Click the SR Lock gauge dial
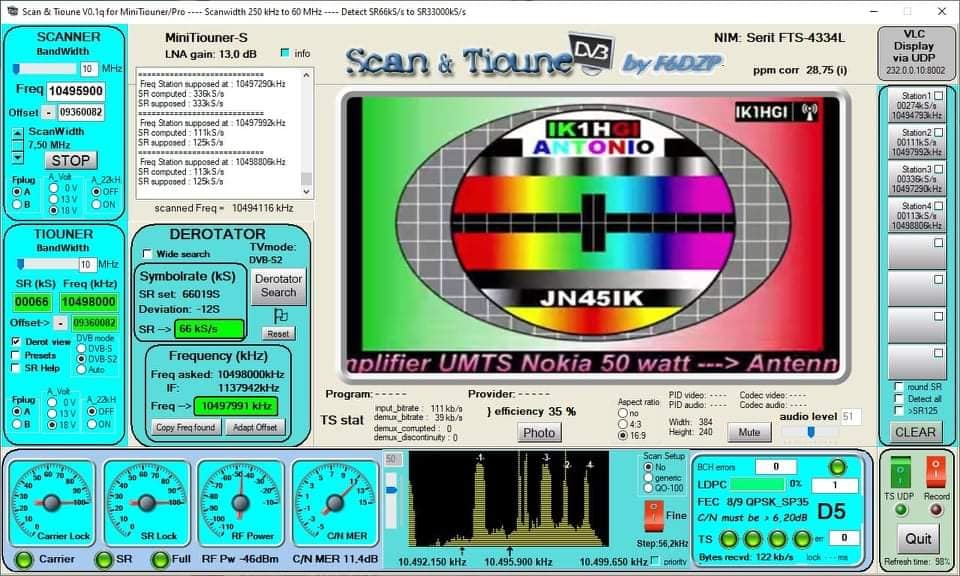Viewport: 960px width, 576px height. pyautogui.click(x=146, y=503)
